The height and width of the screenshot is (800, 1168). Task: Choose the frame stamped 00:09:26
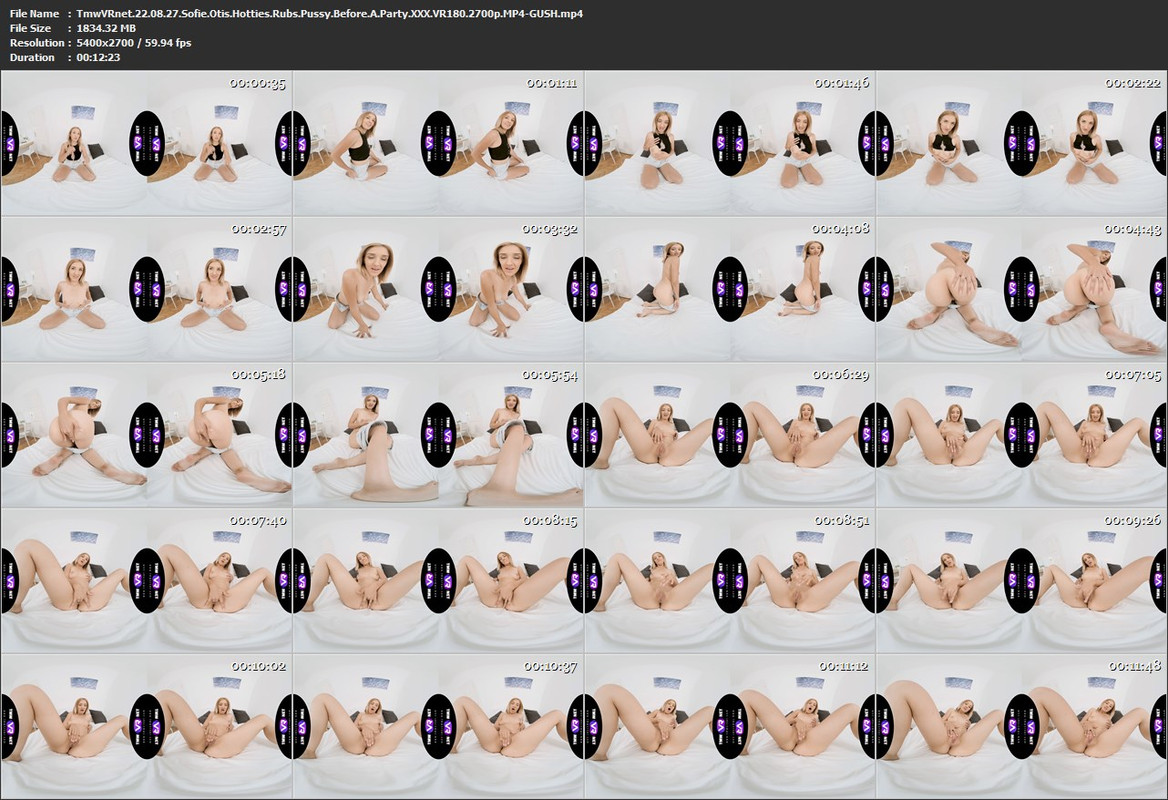(1021, 581)
